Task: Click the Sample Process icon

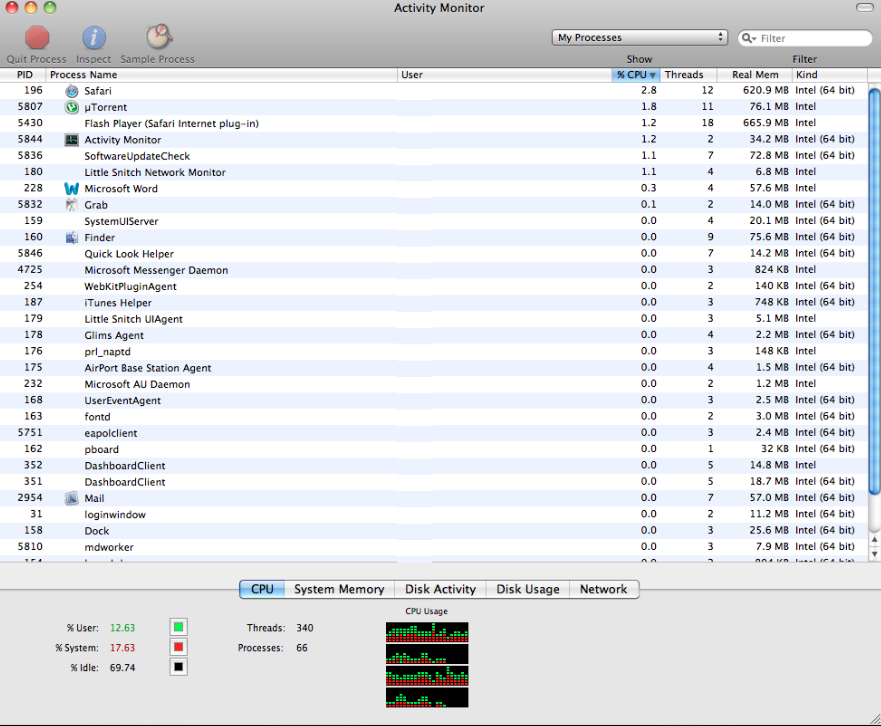Action: click(x=159, y=37)
